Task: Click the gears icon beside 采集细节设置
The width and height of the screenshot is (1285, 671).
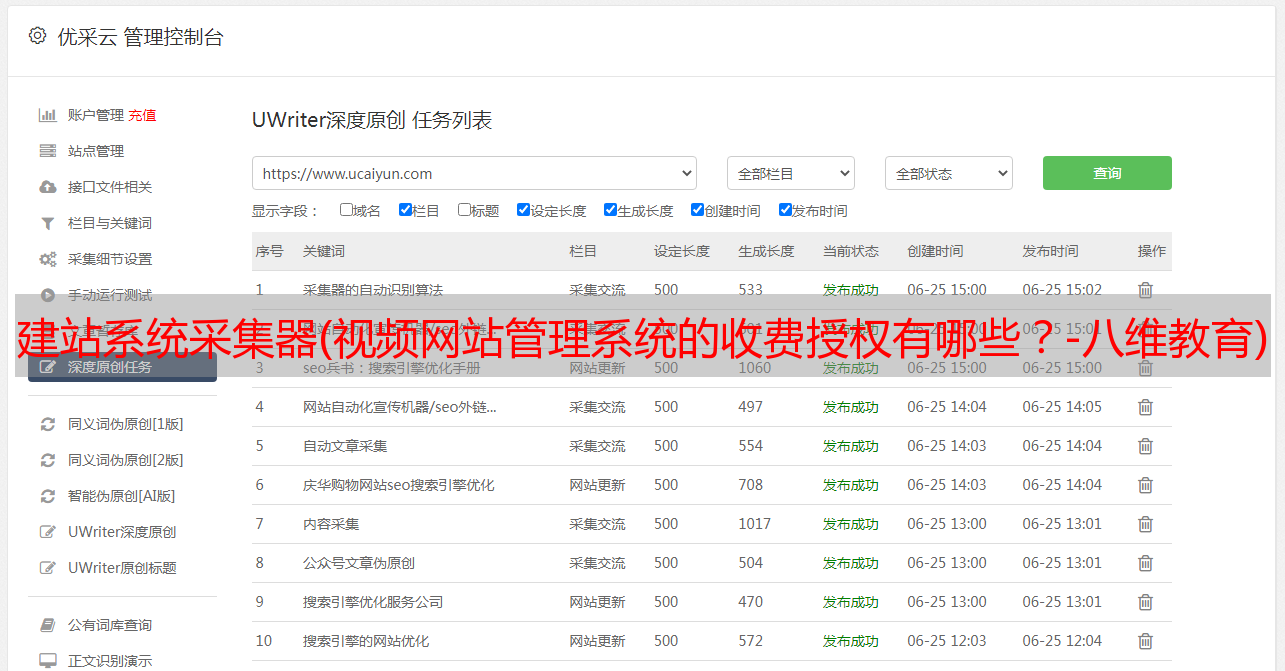Action: click(47, 259)
